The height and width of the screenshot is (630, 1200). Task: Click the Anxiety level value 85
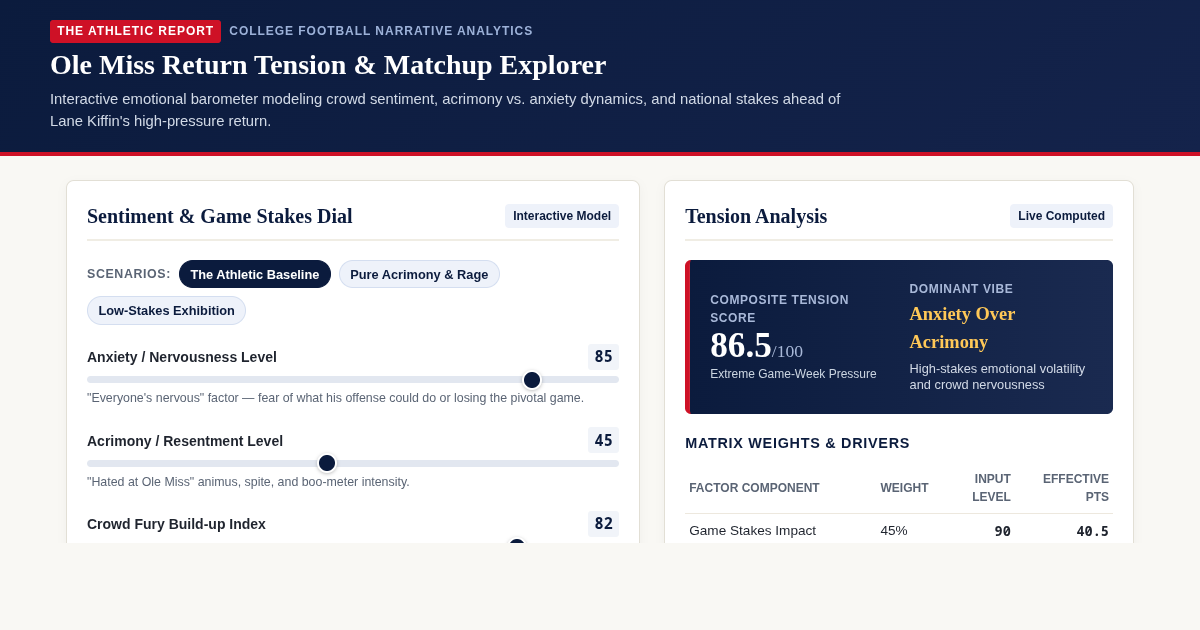(603, 357)
